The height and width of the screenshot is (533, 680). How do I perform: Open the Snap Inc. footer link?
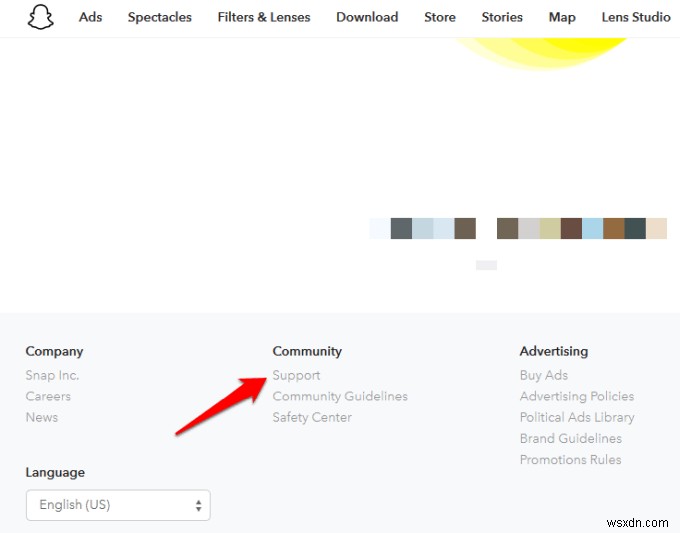52,375
